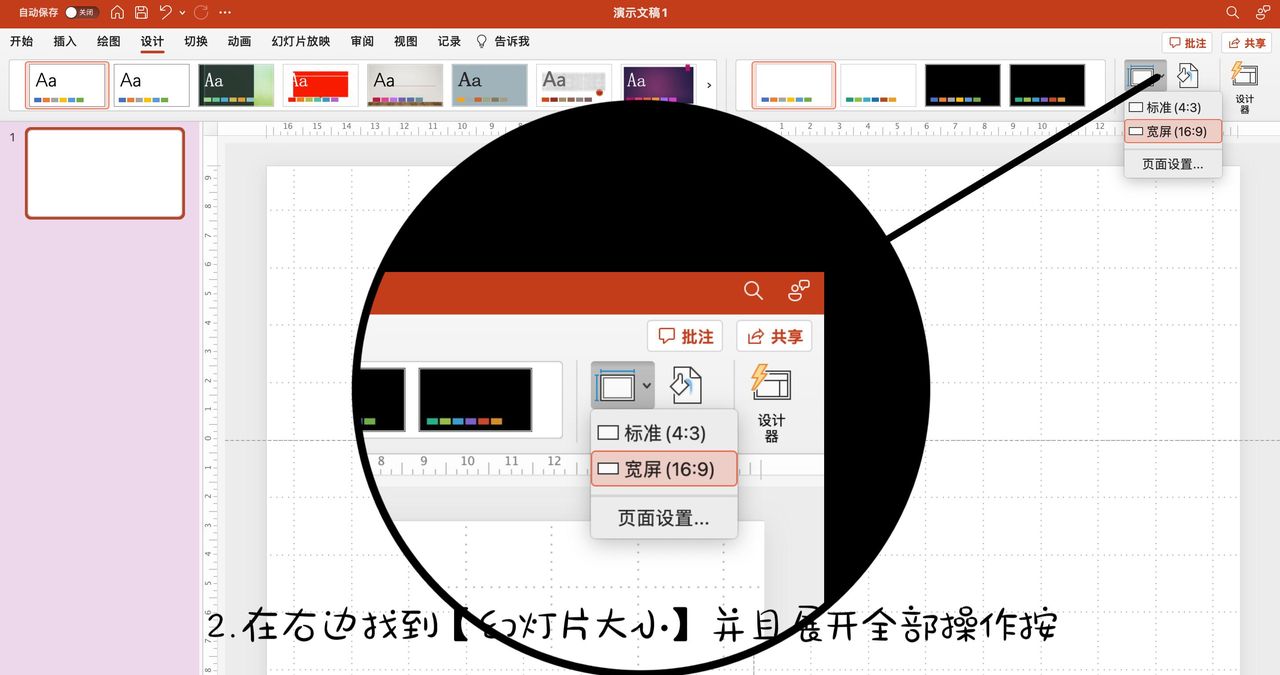Open the 视图 tab
The image size is (1280, 675).
pyautogui.click(x=406, y=42)
